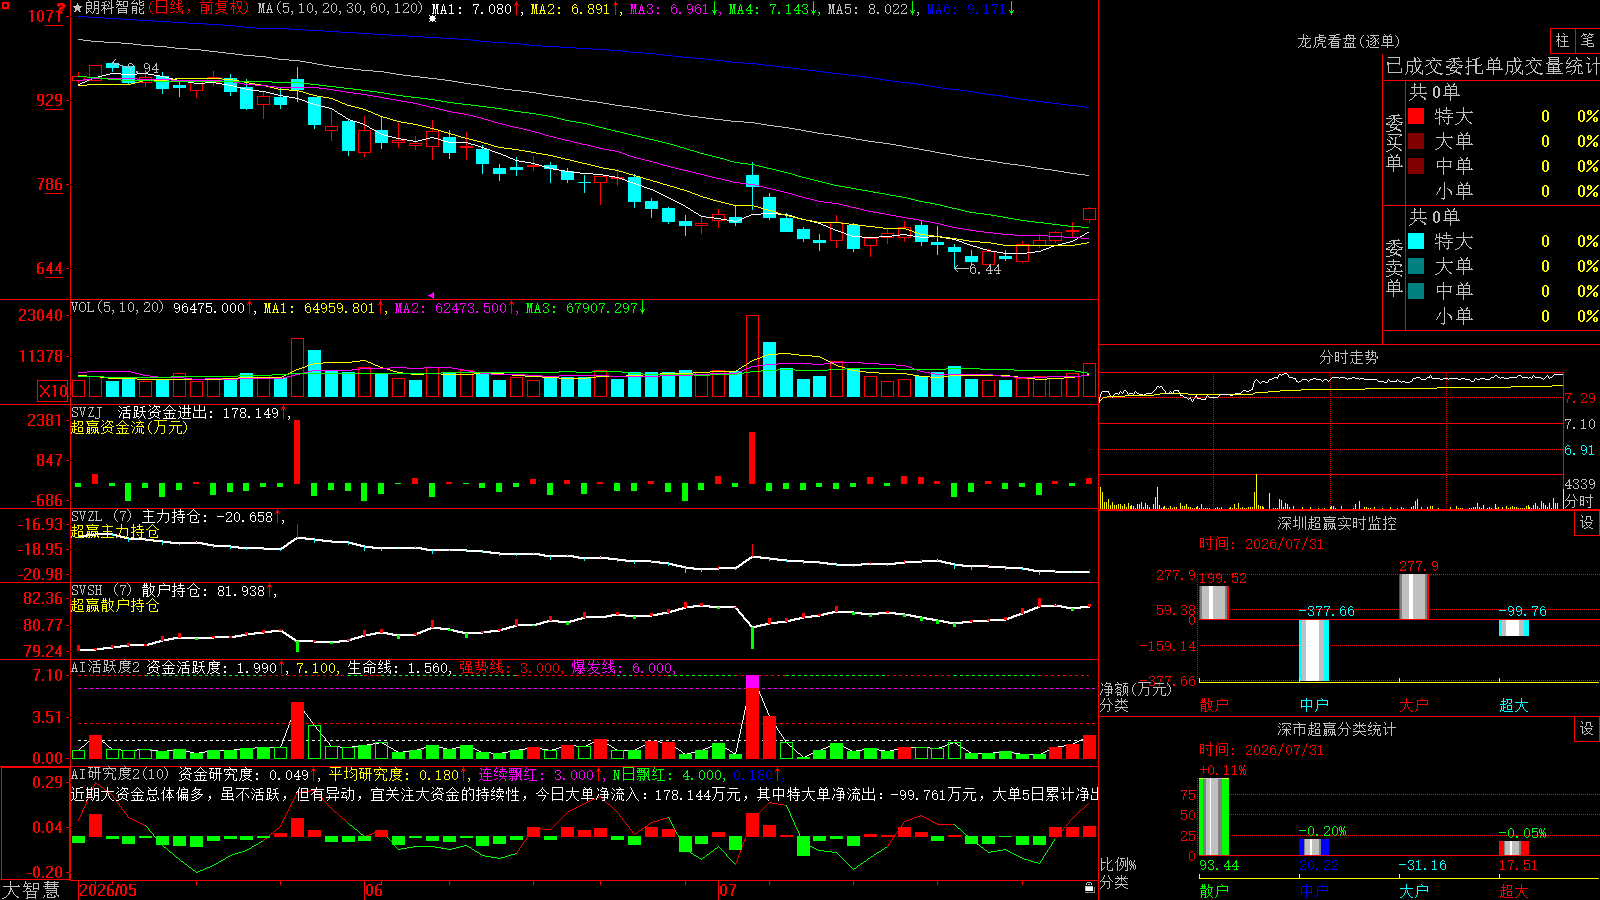1600x900 pixels.
Task: Click the VOL(5,10,20) indicator label
Action: (117, 307)
